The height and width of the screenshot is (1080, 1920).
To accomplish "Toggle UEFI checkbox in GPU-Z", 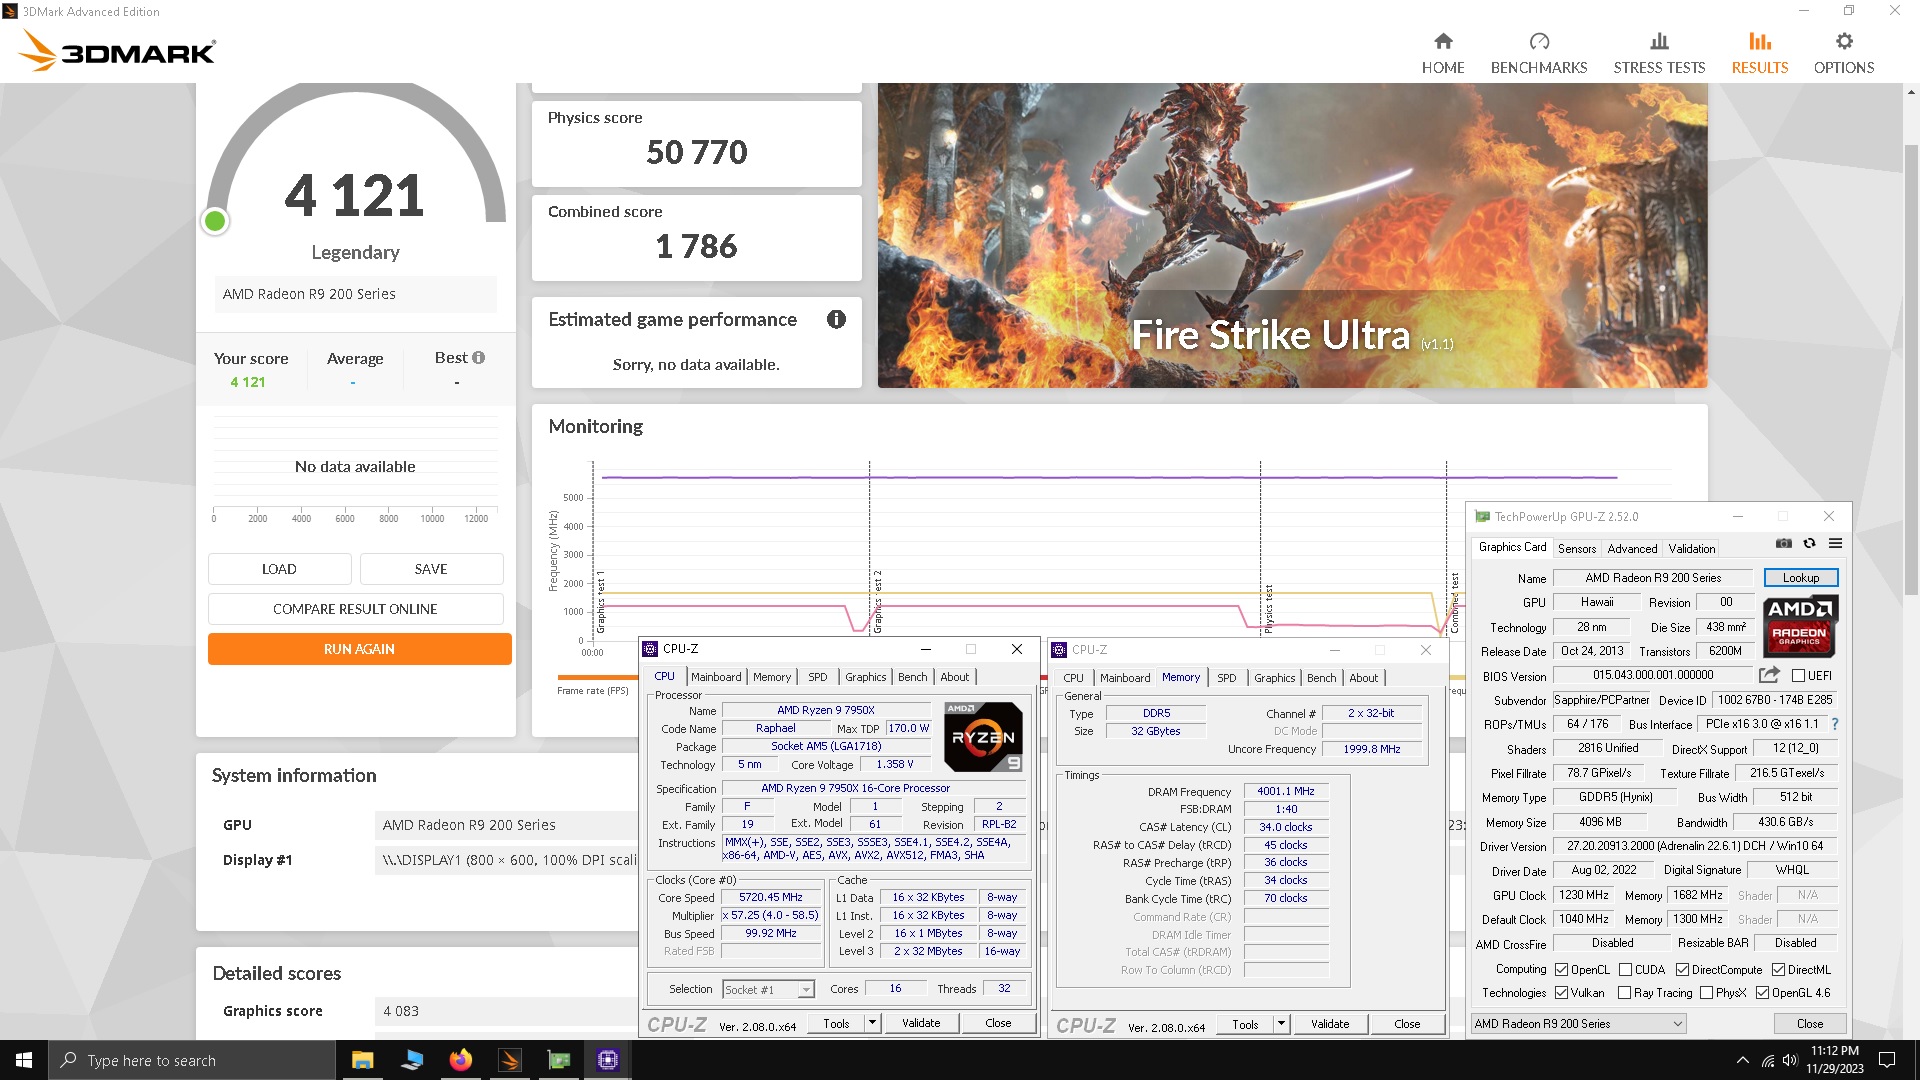I will (x=1798, y=676).
